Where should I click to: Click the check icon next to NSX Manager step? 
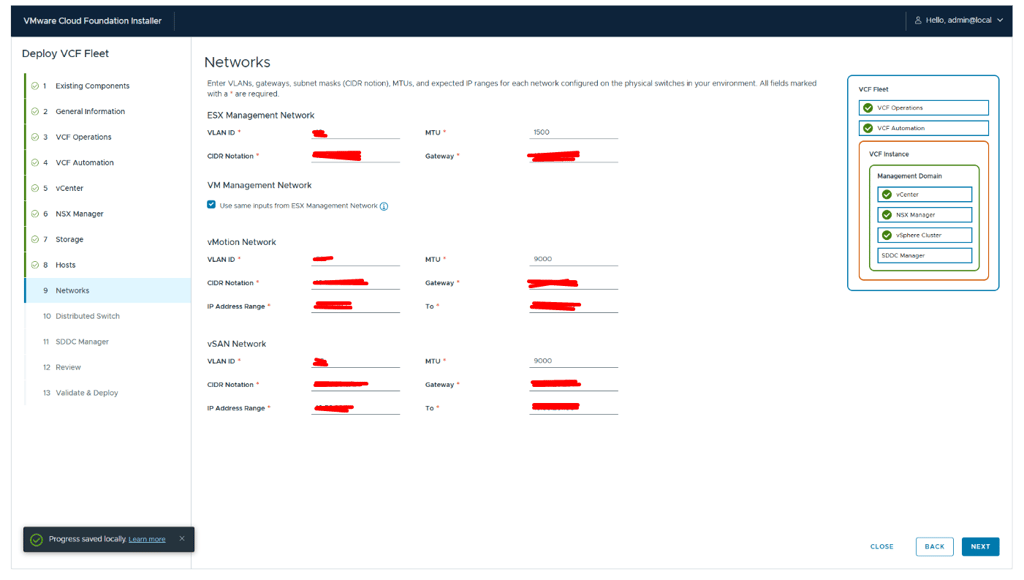point(35,214)
